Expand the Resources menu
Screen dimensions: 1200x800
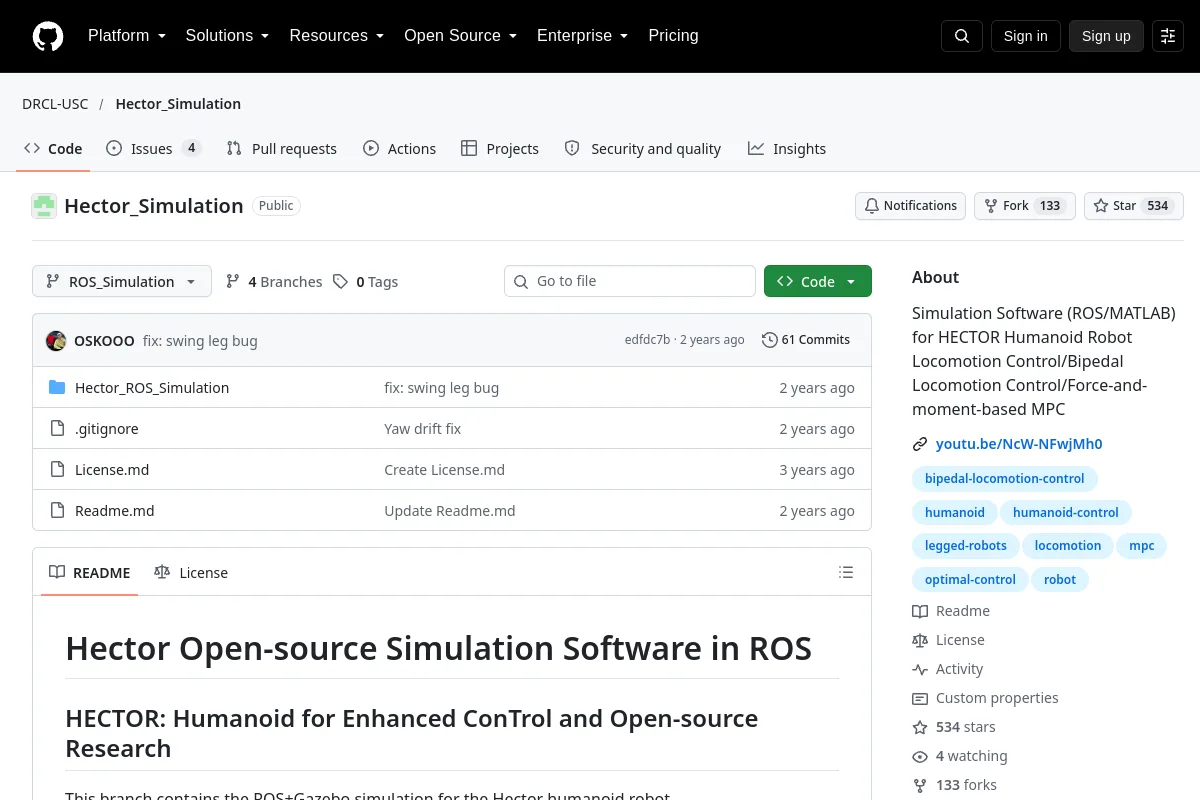[337, 36]
